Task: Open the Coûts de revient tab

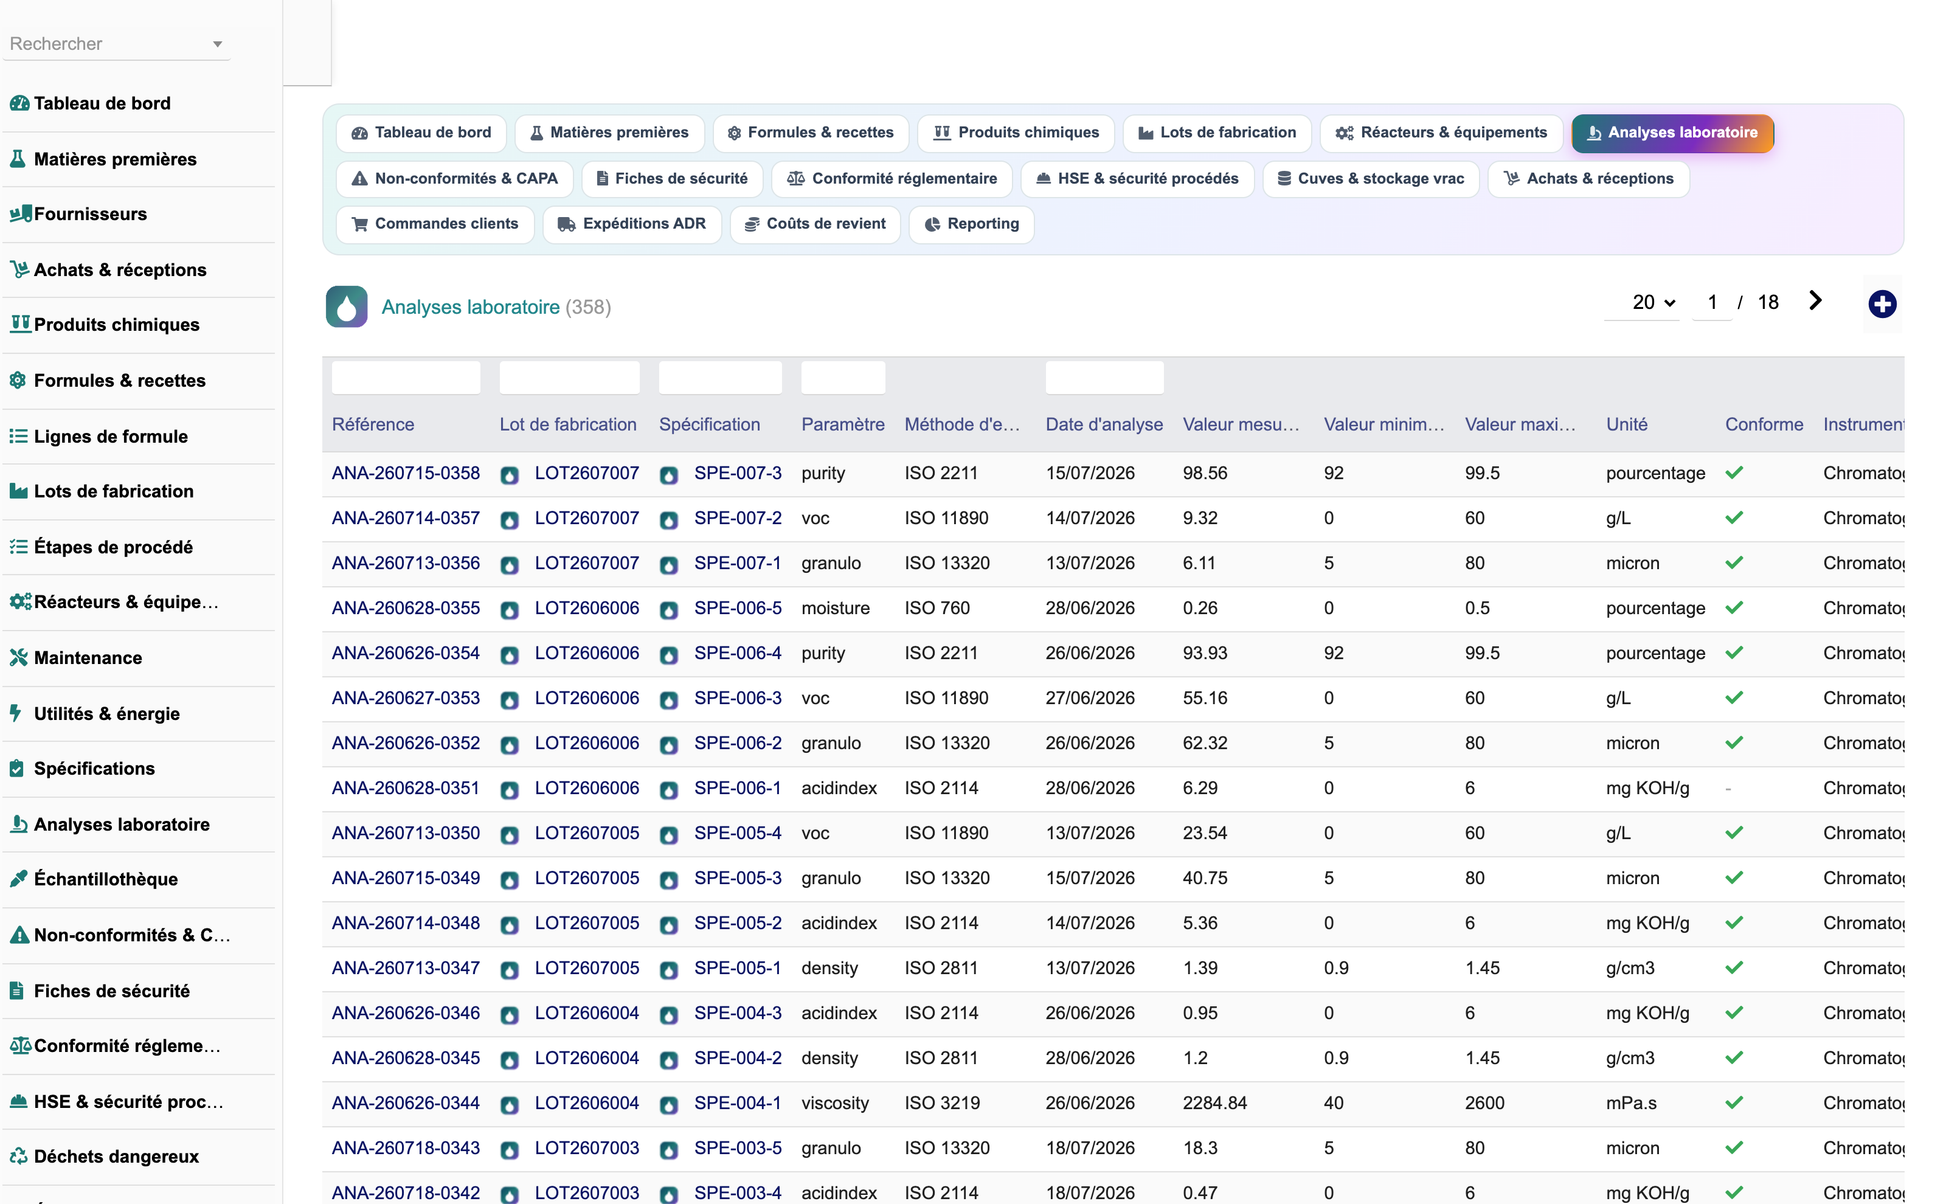Action: click(x=816, y=224)
